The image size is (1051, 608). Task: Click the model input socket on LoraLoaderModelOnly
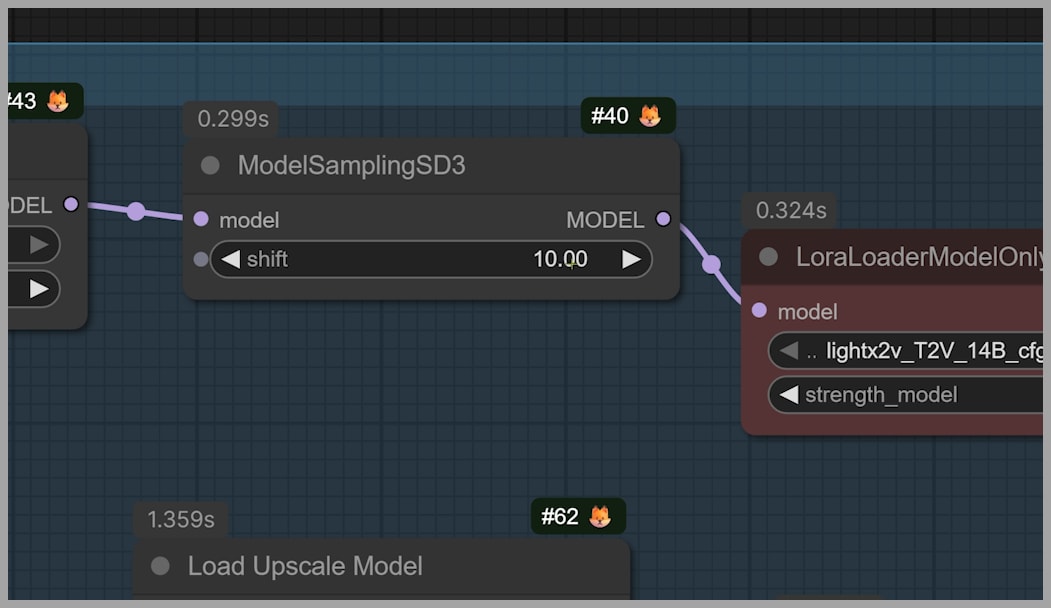[759, 311]
